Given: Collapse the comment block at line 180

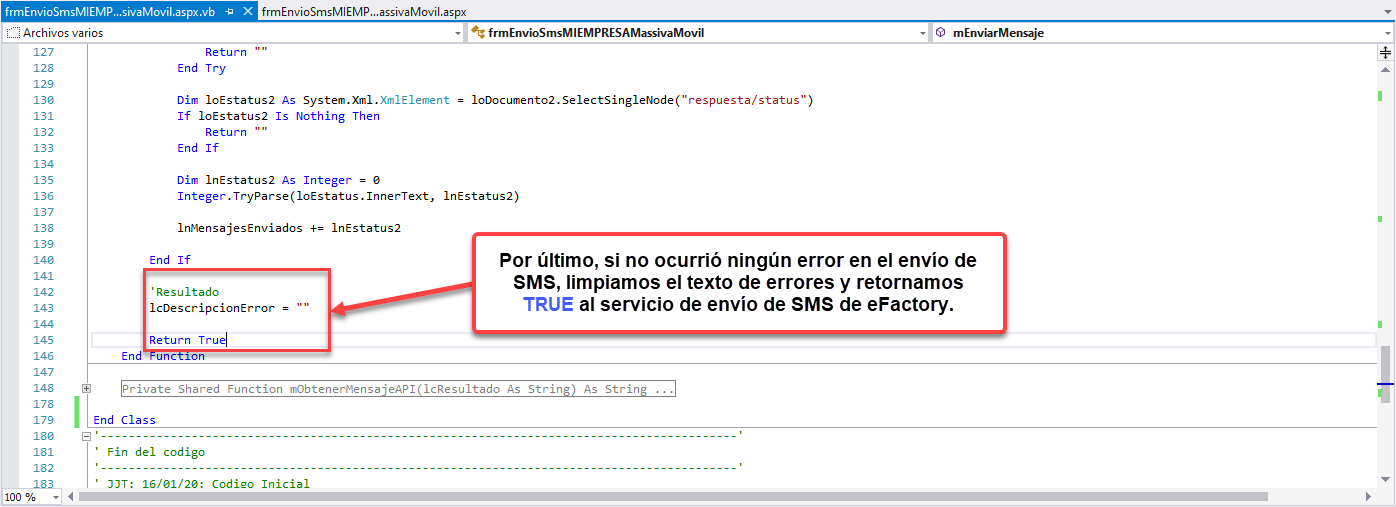Looking at the screenshot, I should coord(86,436).
